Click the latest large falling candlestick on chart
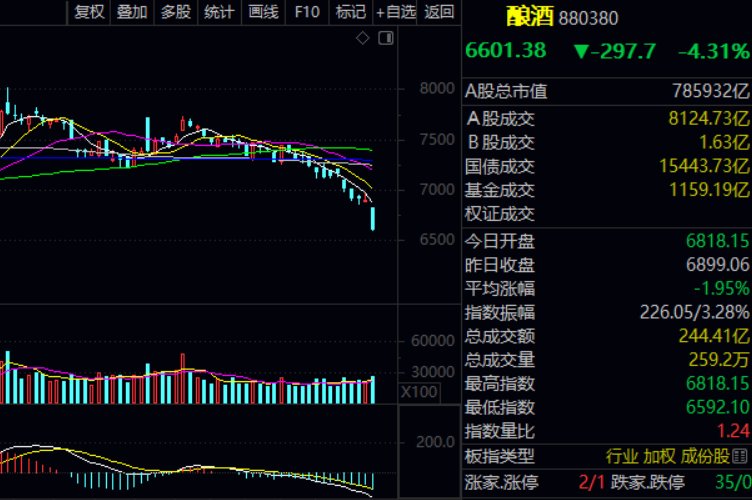Image resolution: width=752 pixels, height=500 pixels. 373,218
